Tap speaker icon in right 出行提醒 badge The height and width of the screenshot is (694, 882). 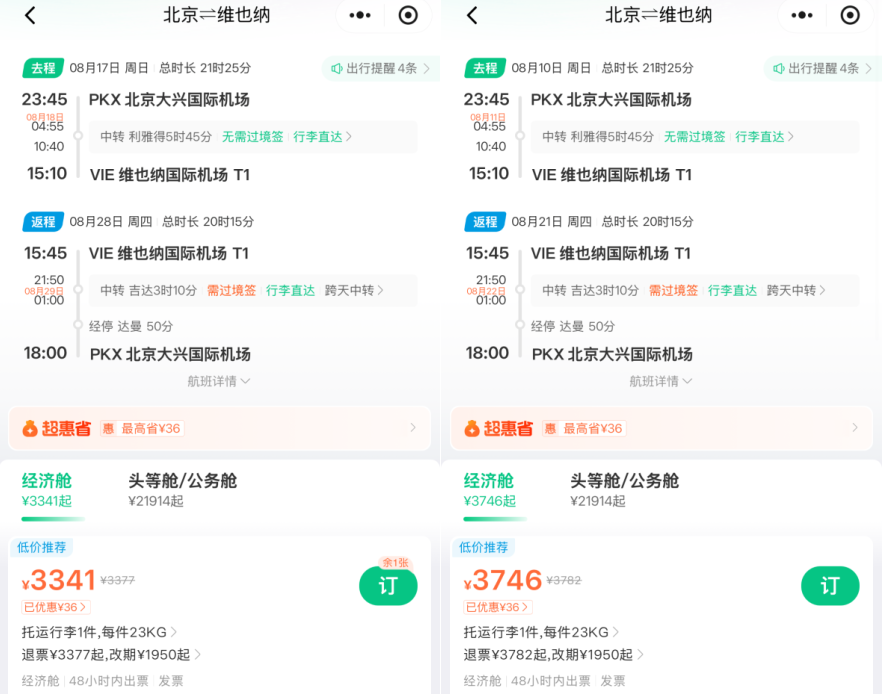[x=778, y=69]
